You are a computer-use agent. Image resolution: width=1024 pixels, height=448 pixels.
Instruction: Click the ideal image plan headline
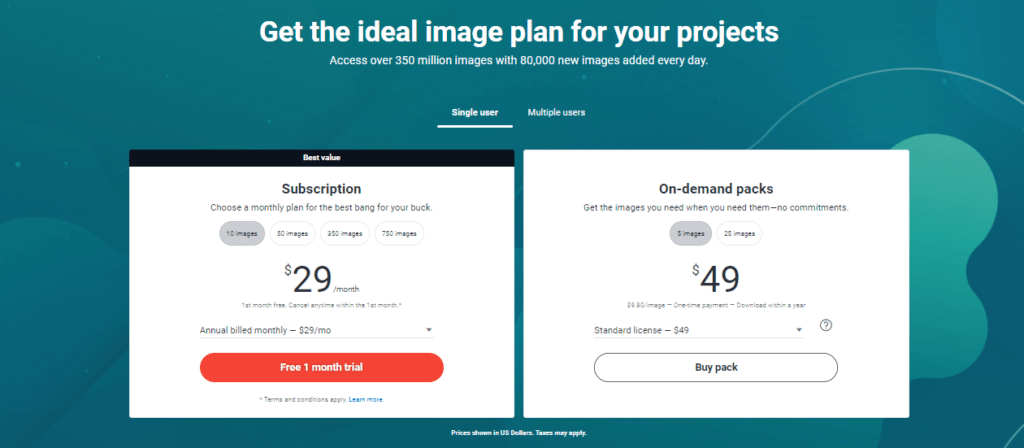click(518, 31)
